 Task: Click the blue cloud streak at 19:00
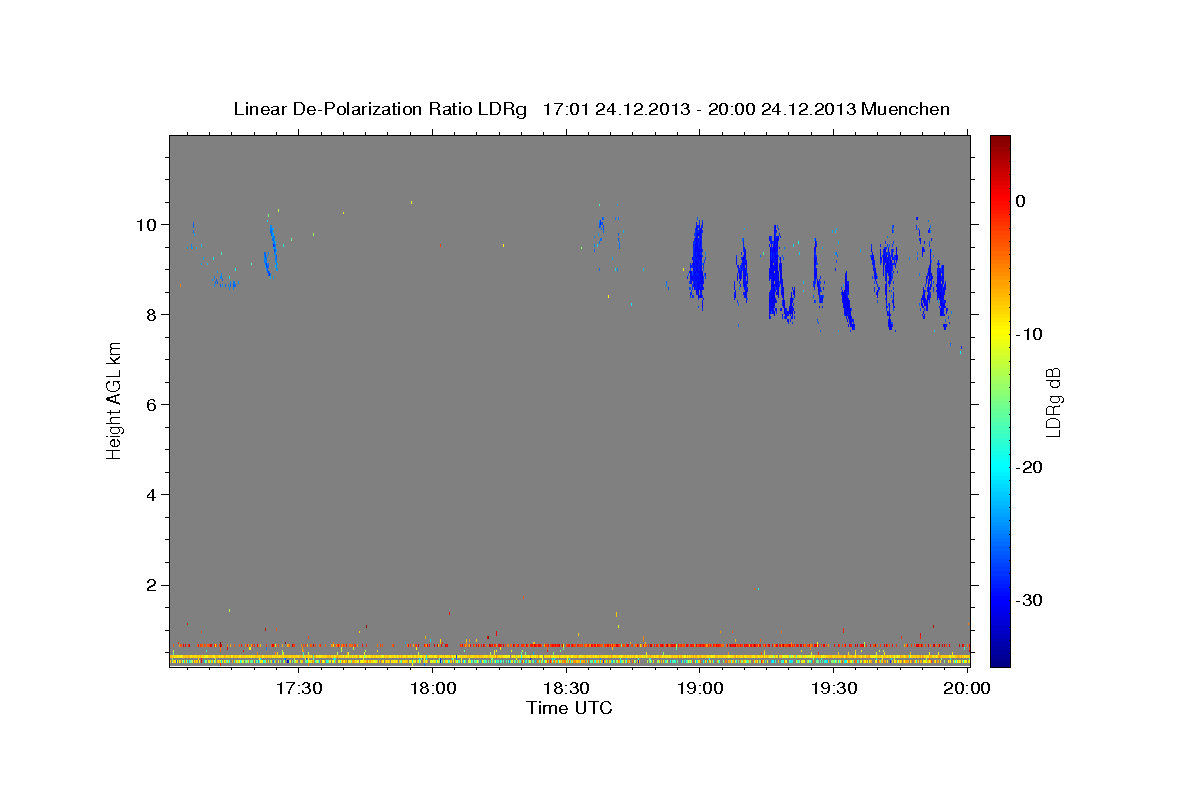point(697,262)
